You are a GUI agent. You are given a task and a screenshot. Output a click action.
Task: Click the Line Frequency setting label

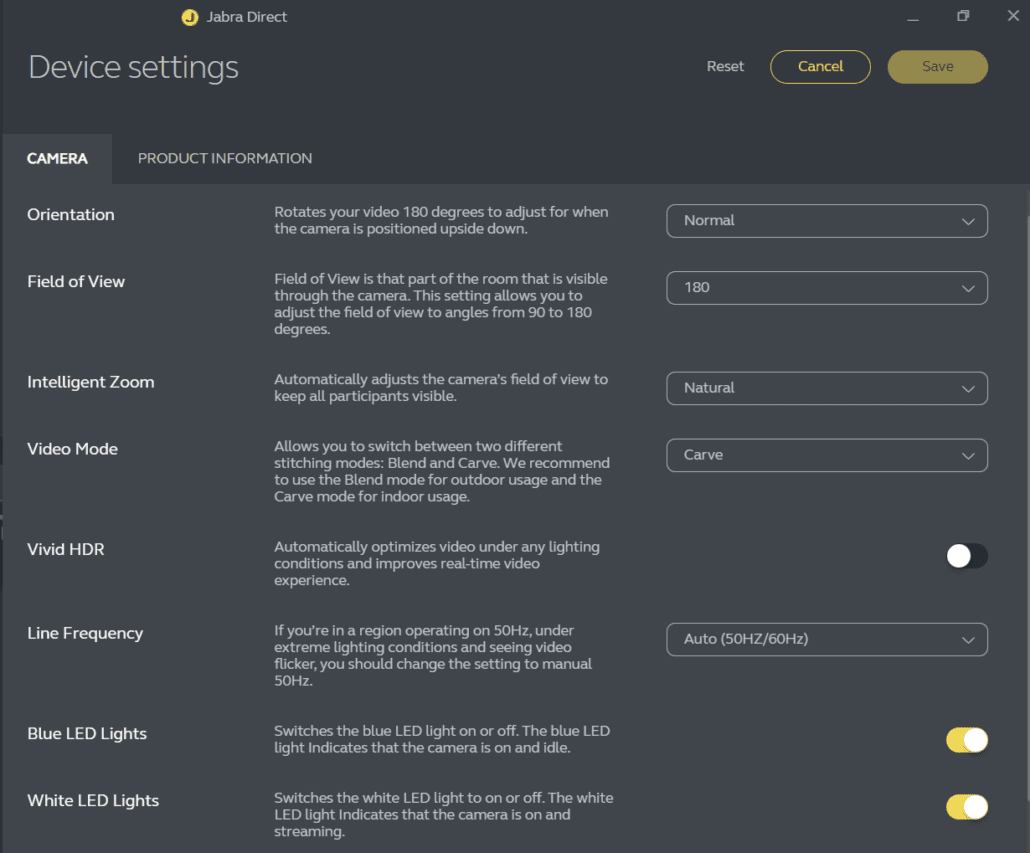pos(85,634)
